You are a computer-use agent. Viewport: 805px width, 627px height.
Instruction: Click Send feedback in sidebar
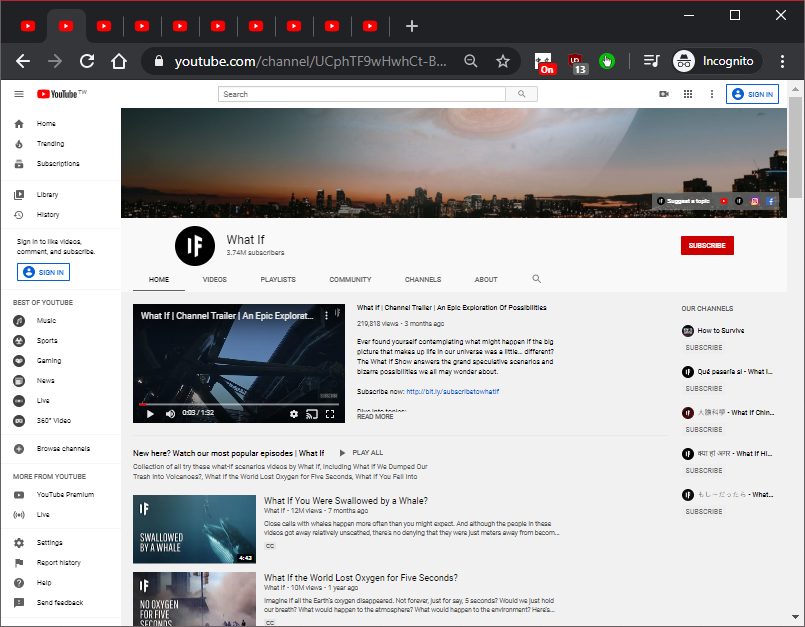(61, 603)
